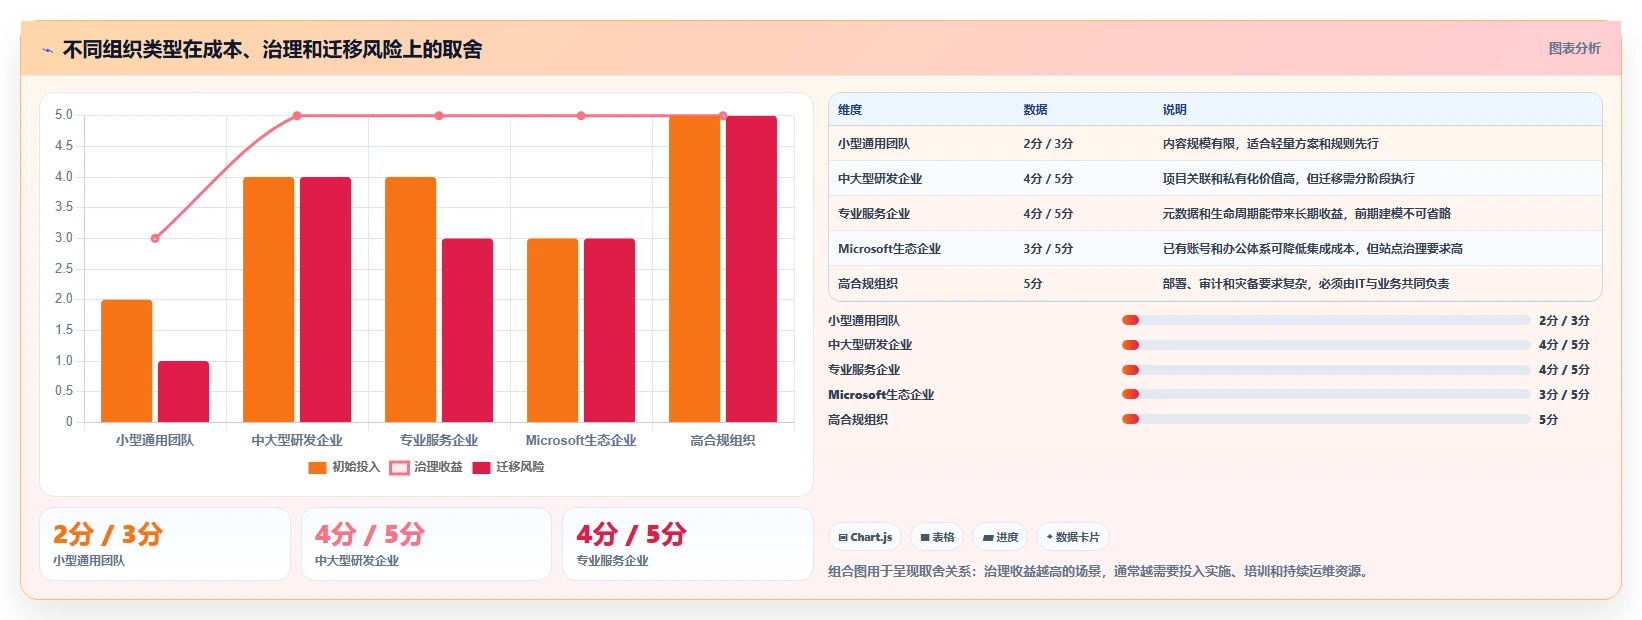The height and width of the screenshot is (620, 1642).
Task: Click the Microsoft生态企业 label in the progress list
Action: [x=881, y=395]
